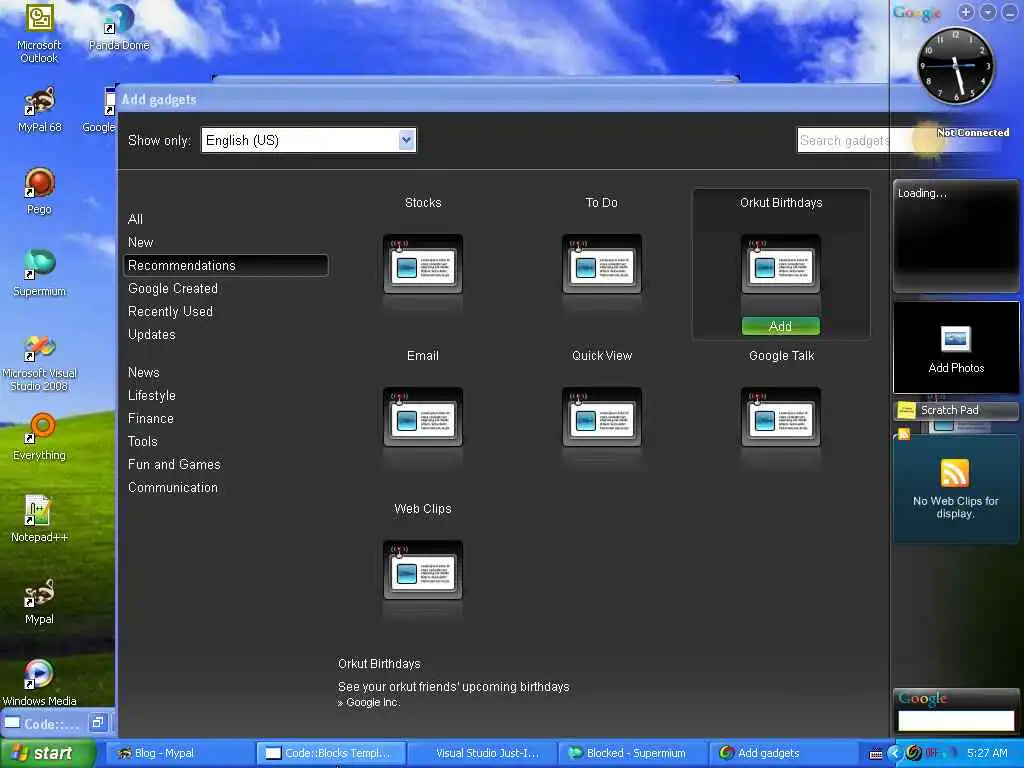The height and width of the screenshot is (768, 1024).
Task: Switch to Code::Blocks Templ... taskbar item
Action: 332,753
